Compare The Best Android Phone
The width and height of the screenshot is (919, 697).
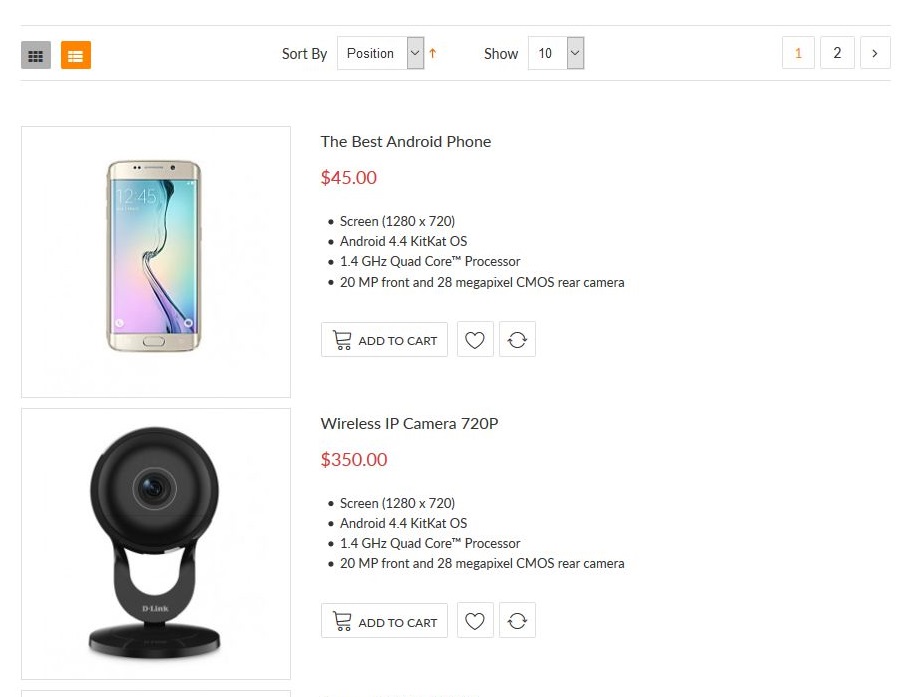pyautogui.click(x=517, y=340)
